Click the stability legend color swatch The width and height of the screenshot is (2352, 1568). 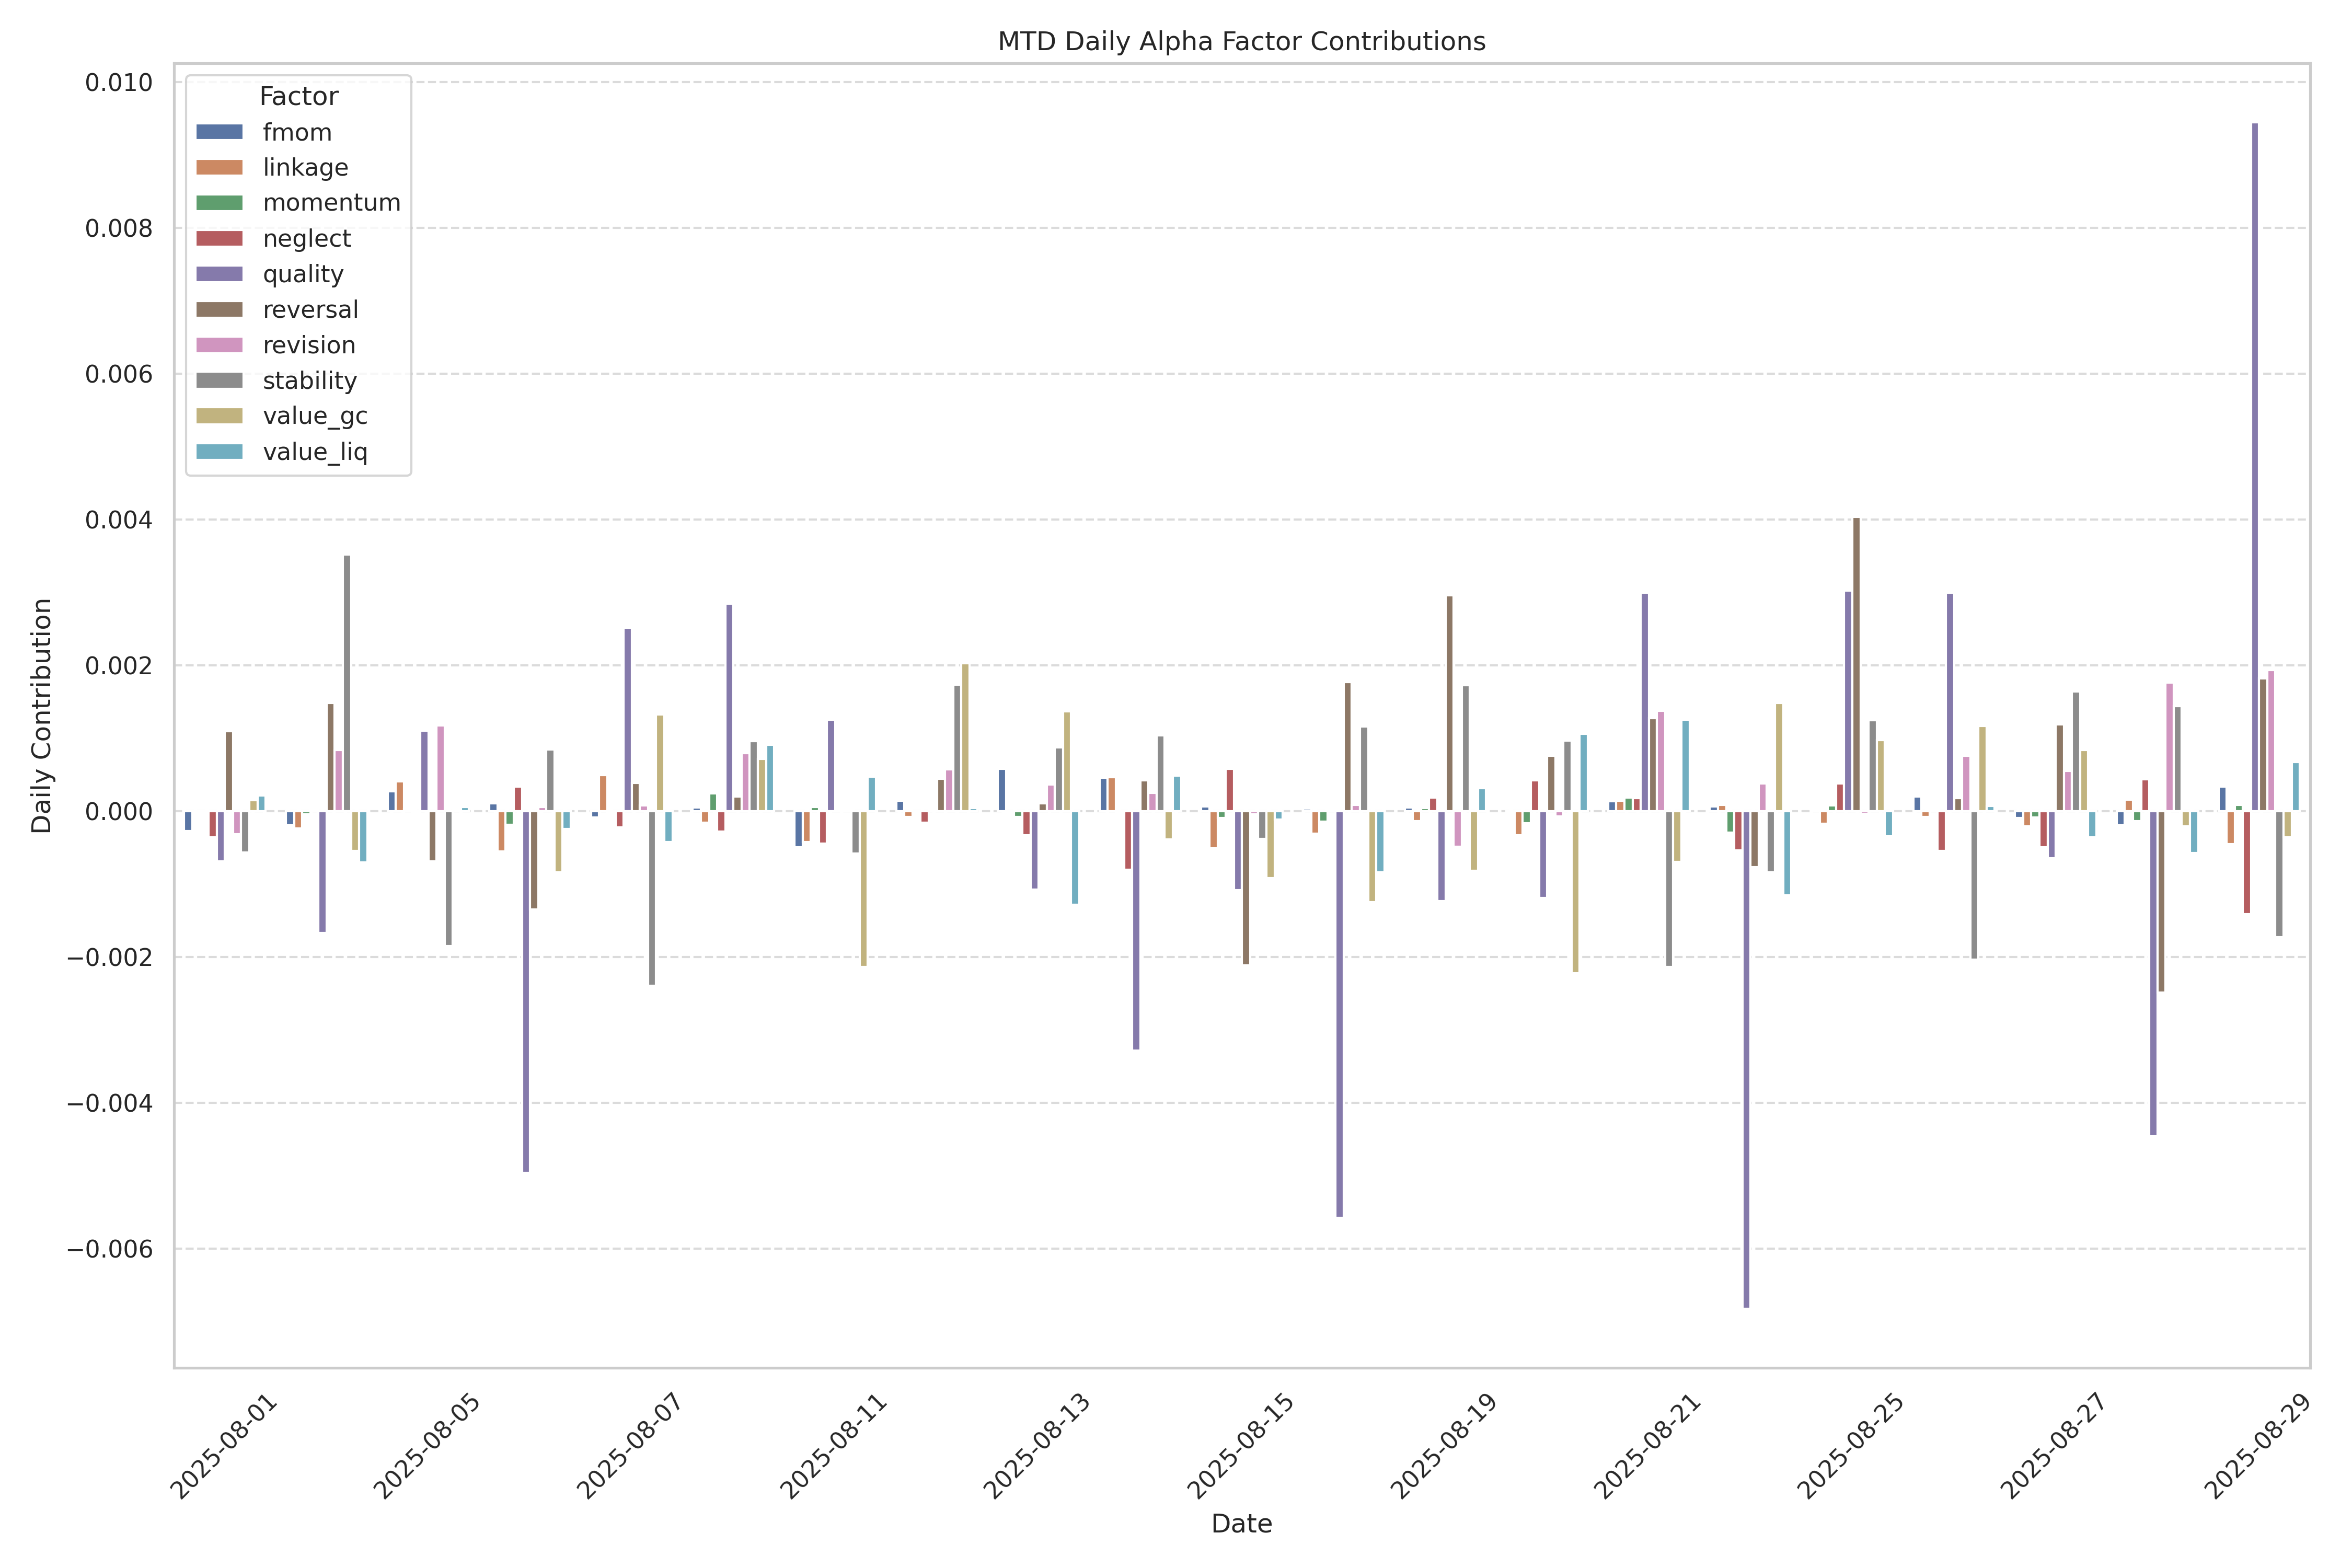[219, 381]
